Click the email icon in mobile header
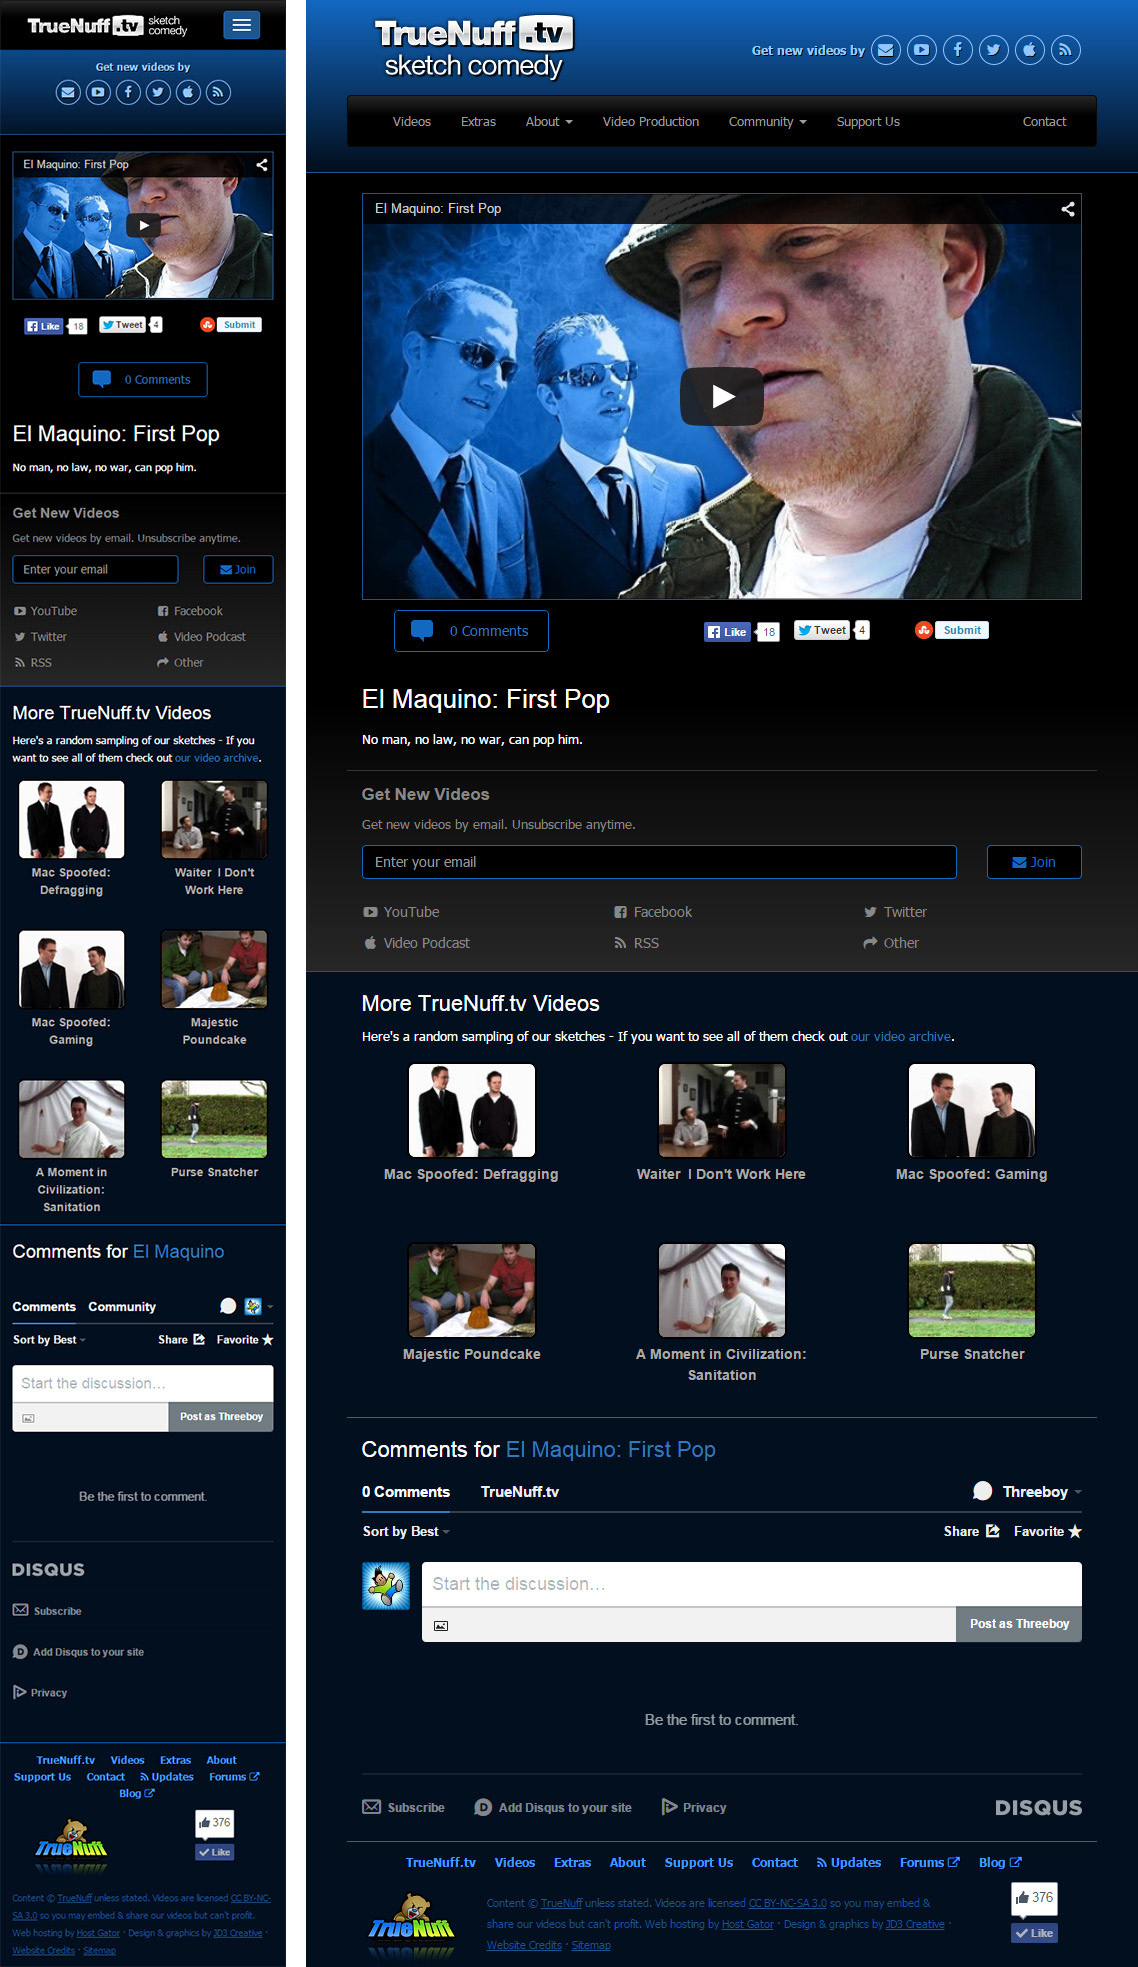 [68, 93]
